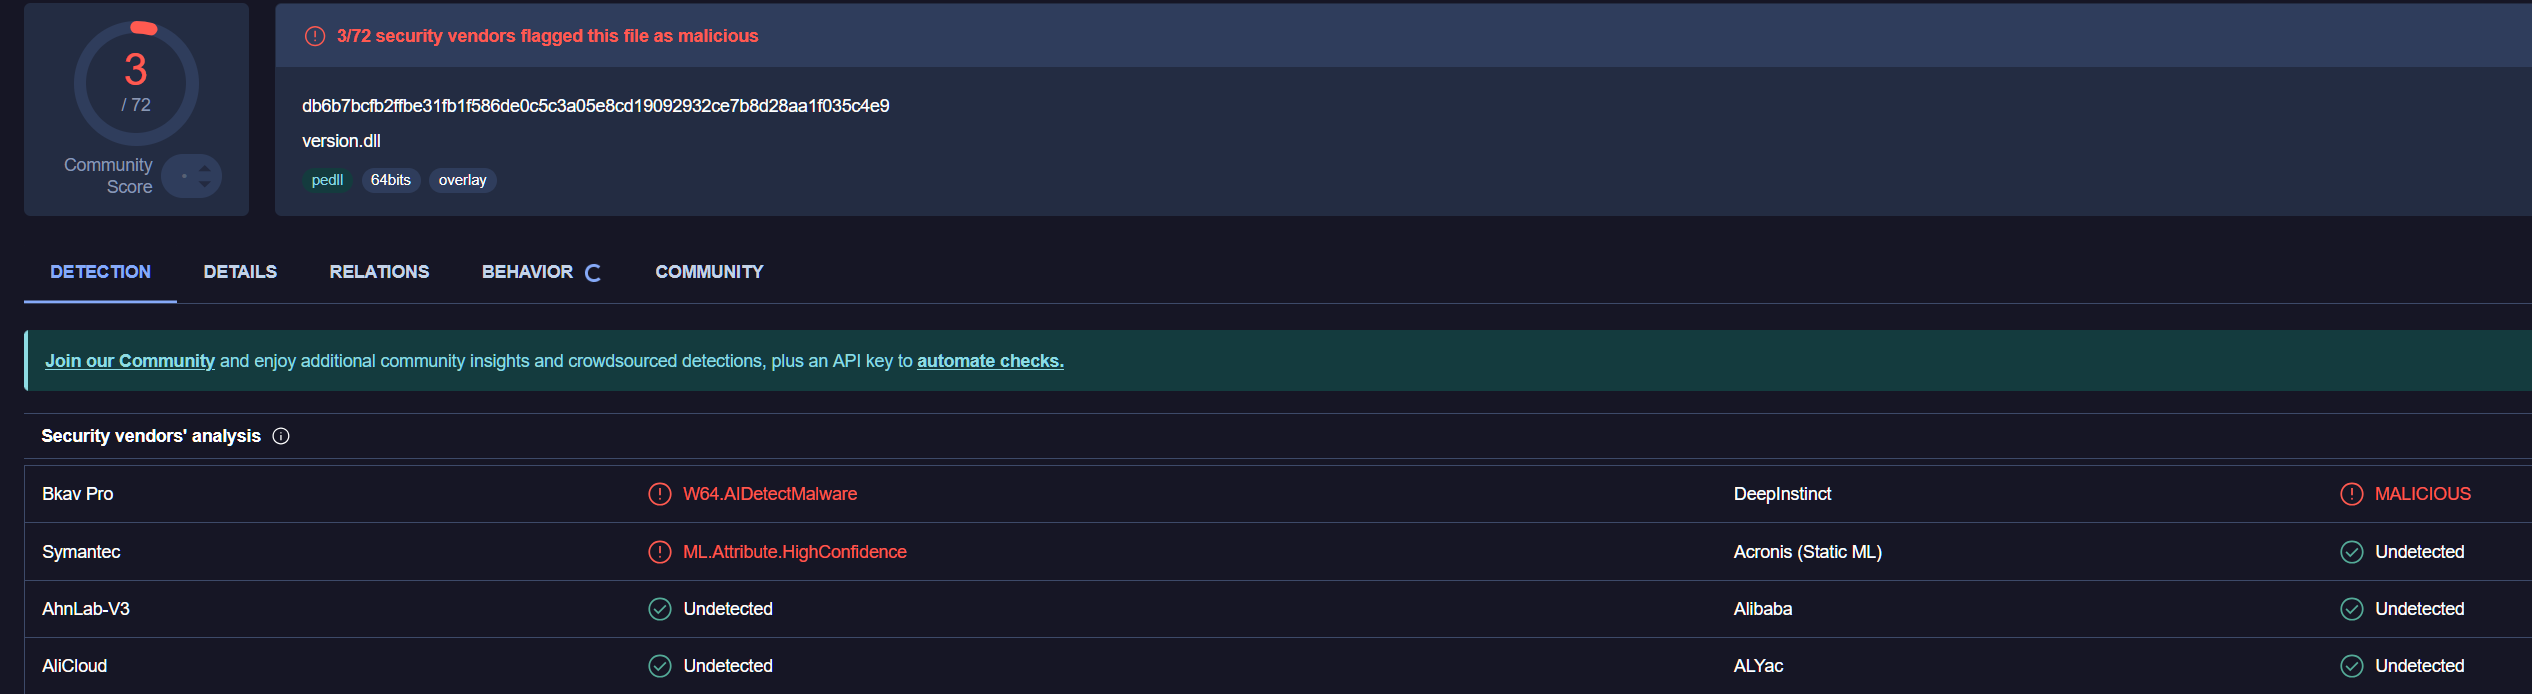Downvote the community score with the down arrow

205,185
